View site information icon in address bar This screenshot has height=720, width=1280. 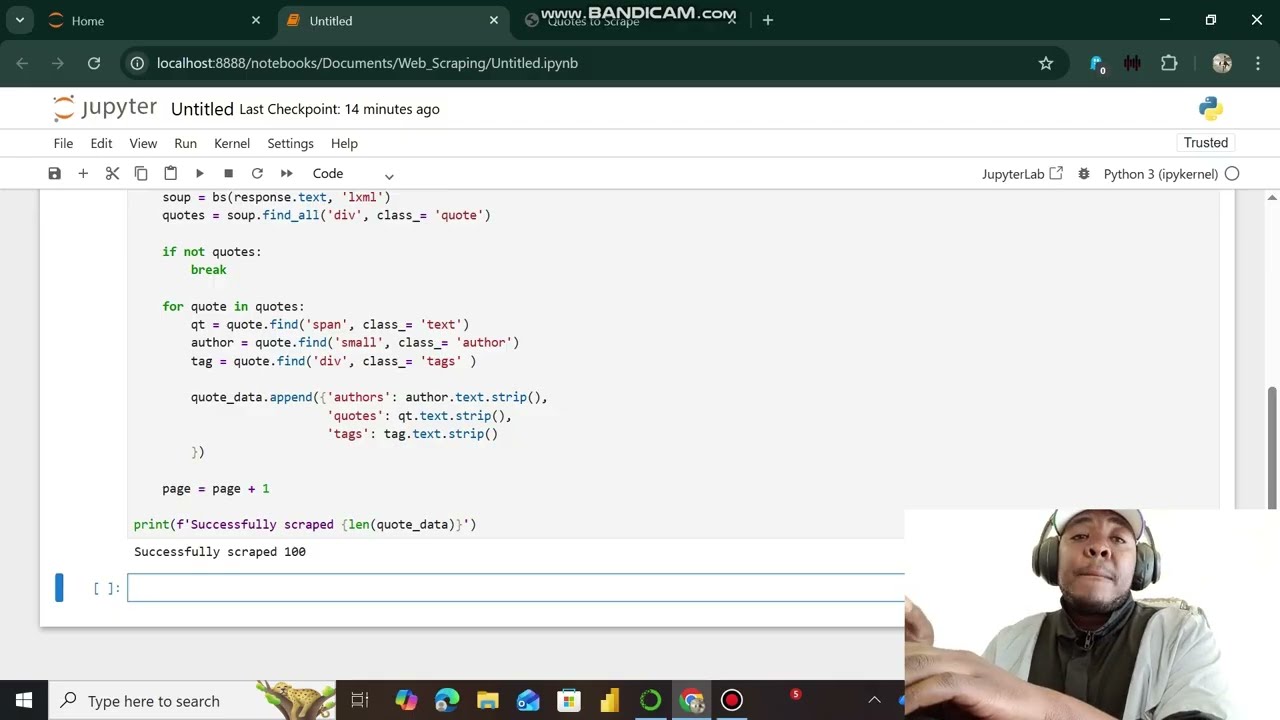tap(137, 63)
